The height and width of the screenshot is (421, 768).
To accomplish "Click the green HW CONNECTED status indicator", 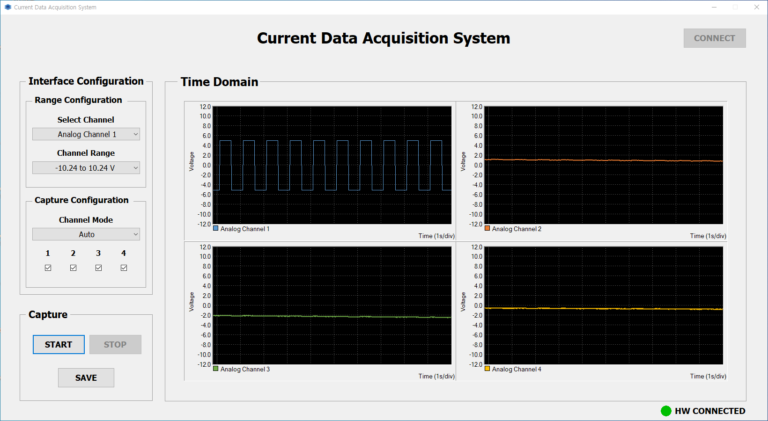I will coord(665,410).
